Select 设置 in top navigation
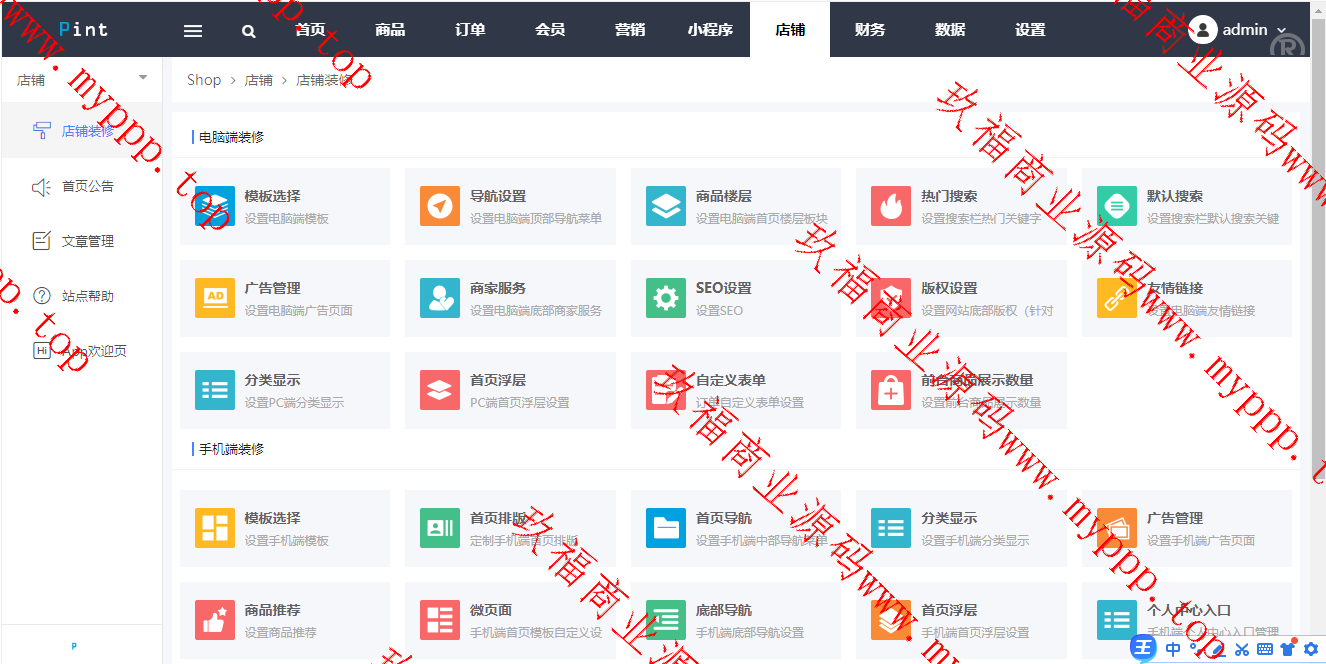Image resolution: width=1326 pixels, height=664 pixels. point(1030,30)
